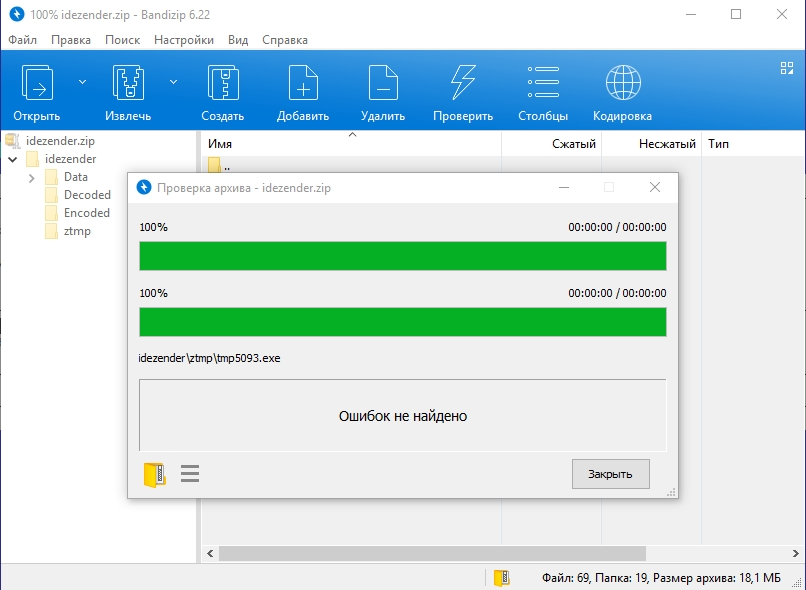Sort by the Имя column header
The width and height of the screenshot is (806, 590).
tap(352, 144)
